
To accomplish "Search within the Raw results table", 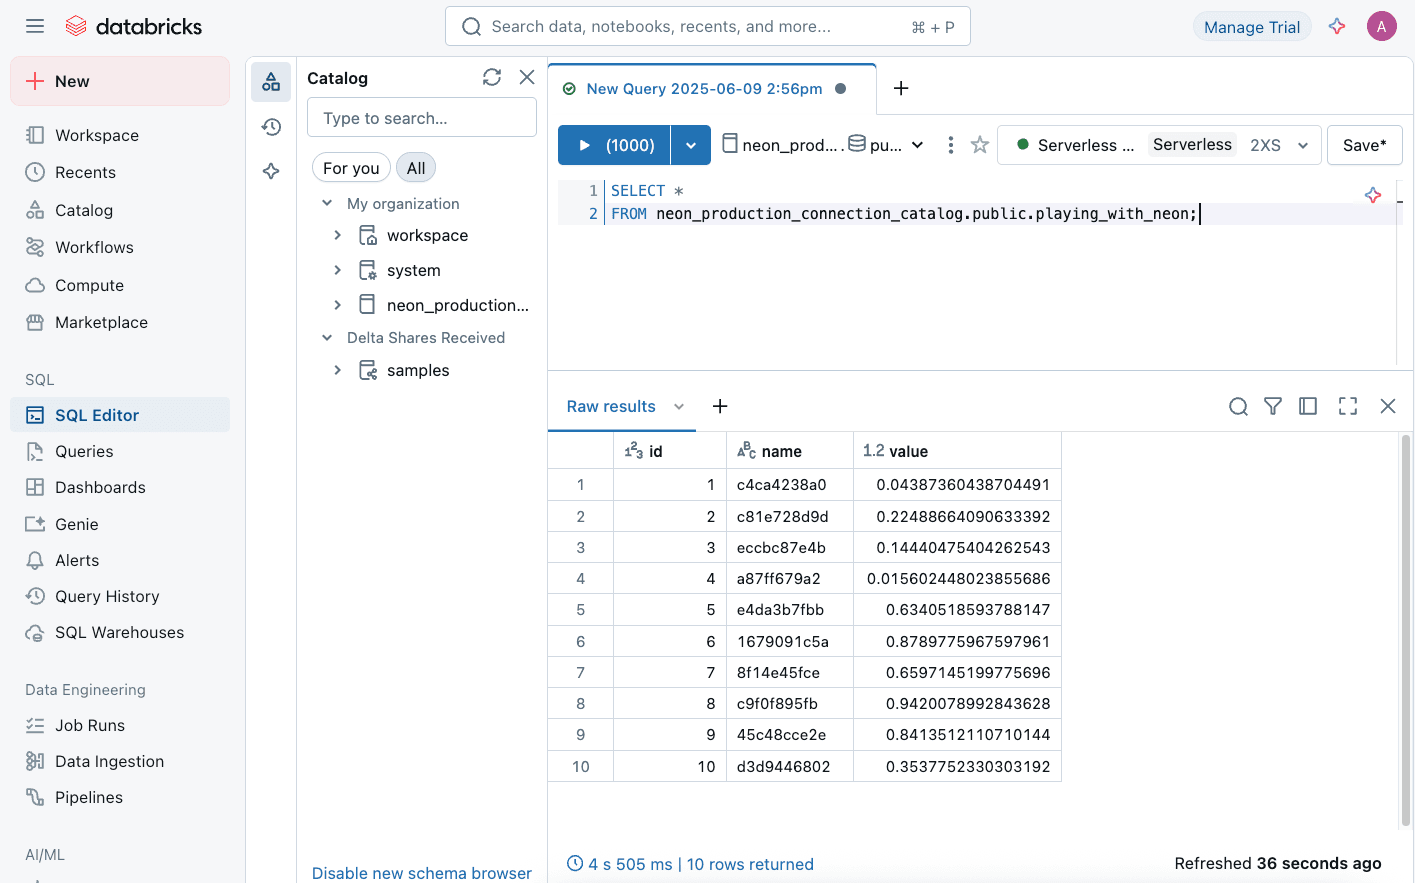I will click(1239, 406).
